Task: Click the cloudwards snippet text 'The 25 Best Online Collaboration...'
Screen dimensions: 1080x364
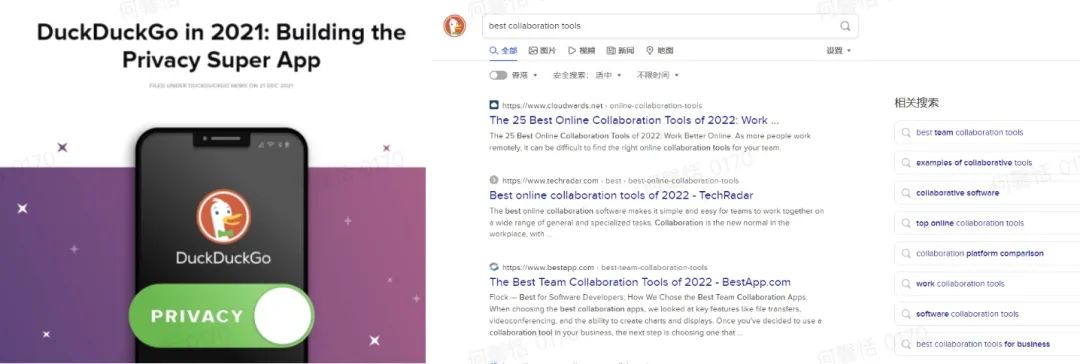Action: pos(650,142)
